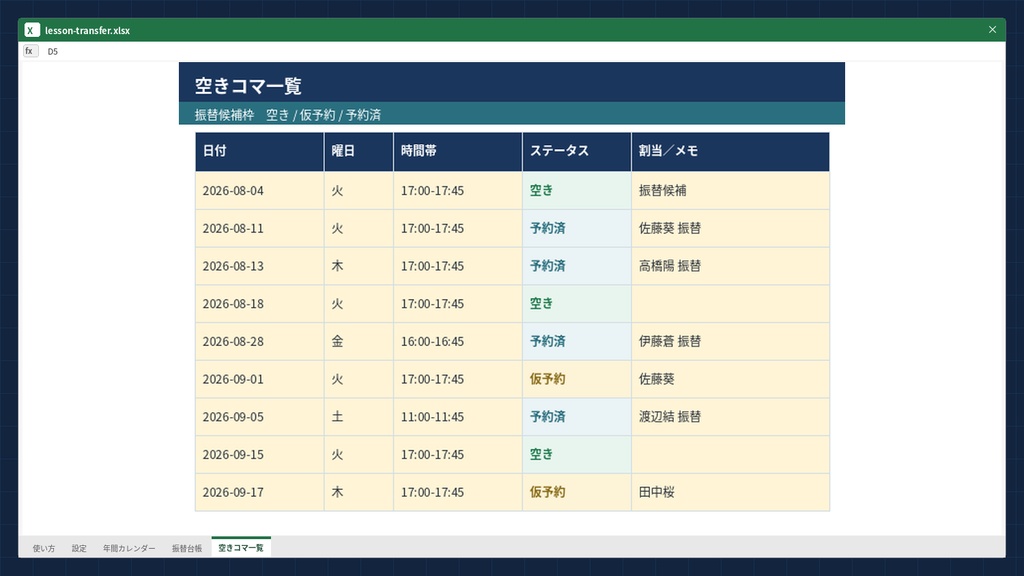
Task: Click the Excel app icon in title bar
Action: tap(31, 30)
